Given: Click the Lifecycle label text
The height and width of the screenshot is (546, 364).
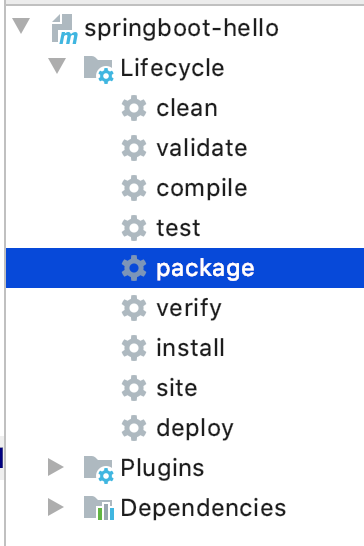Looking at the screenshot, I should (172, 68).
